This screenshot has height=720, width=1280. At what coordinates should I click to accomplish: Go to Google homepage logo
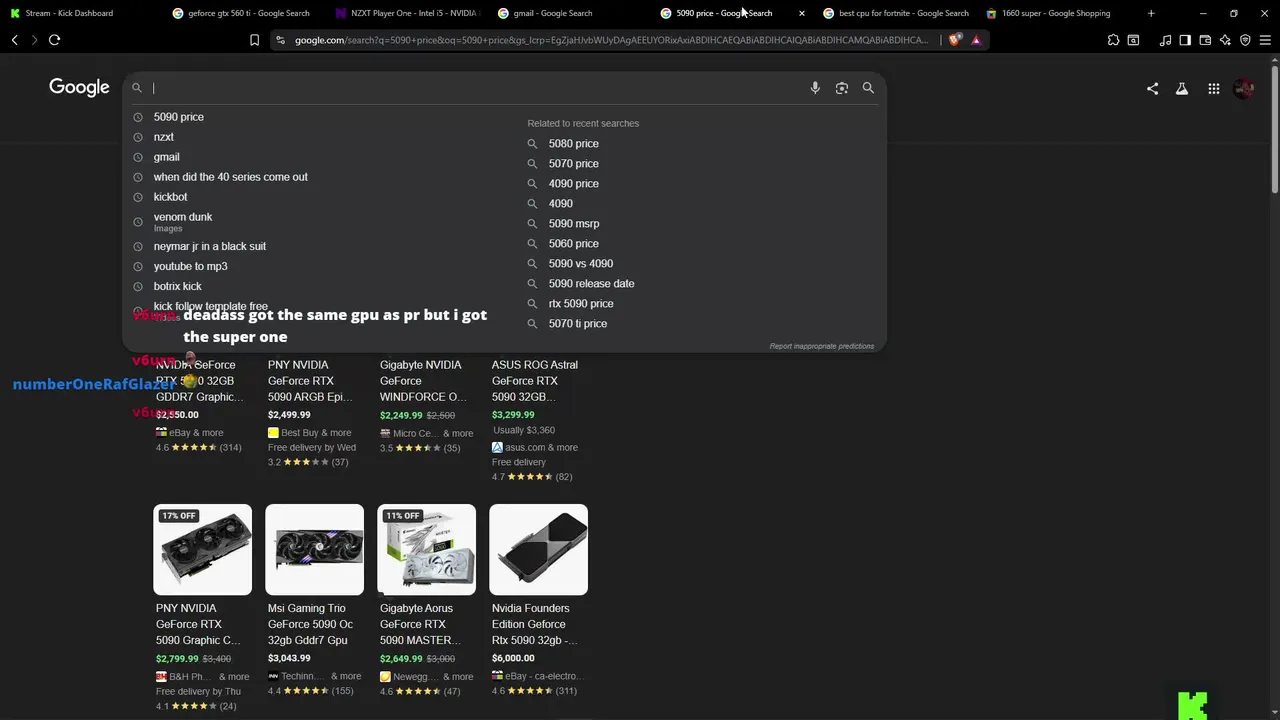tap(79, 88)
